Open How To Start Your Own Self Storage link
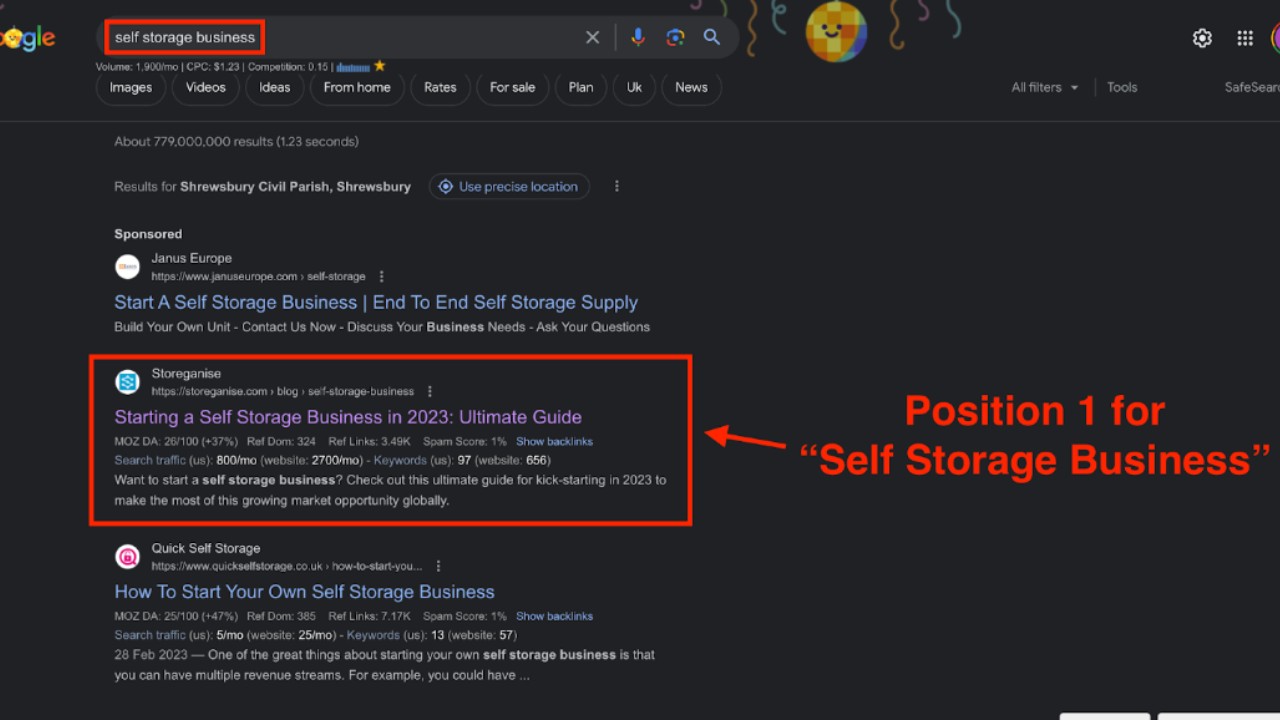Screen dimensions: 1280x720 (x=304, y=592)
